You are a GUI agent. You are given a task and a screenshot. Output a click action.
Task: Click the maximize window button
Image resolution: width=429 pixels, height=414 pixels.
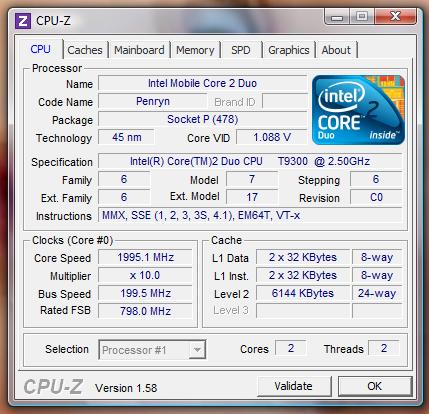pyautogui.click(x=362, y=17)
